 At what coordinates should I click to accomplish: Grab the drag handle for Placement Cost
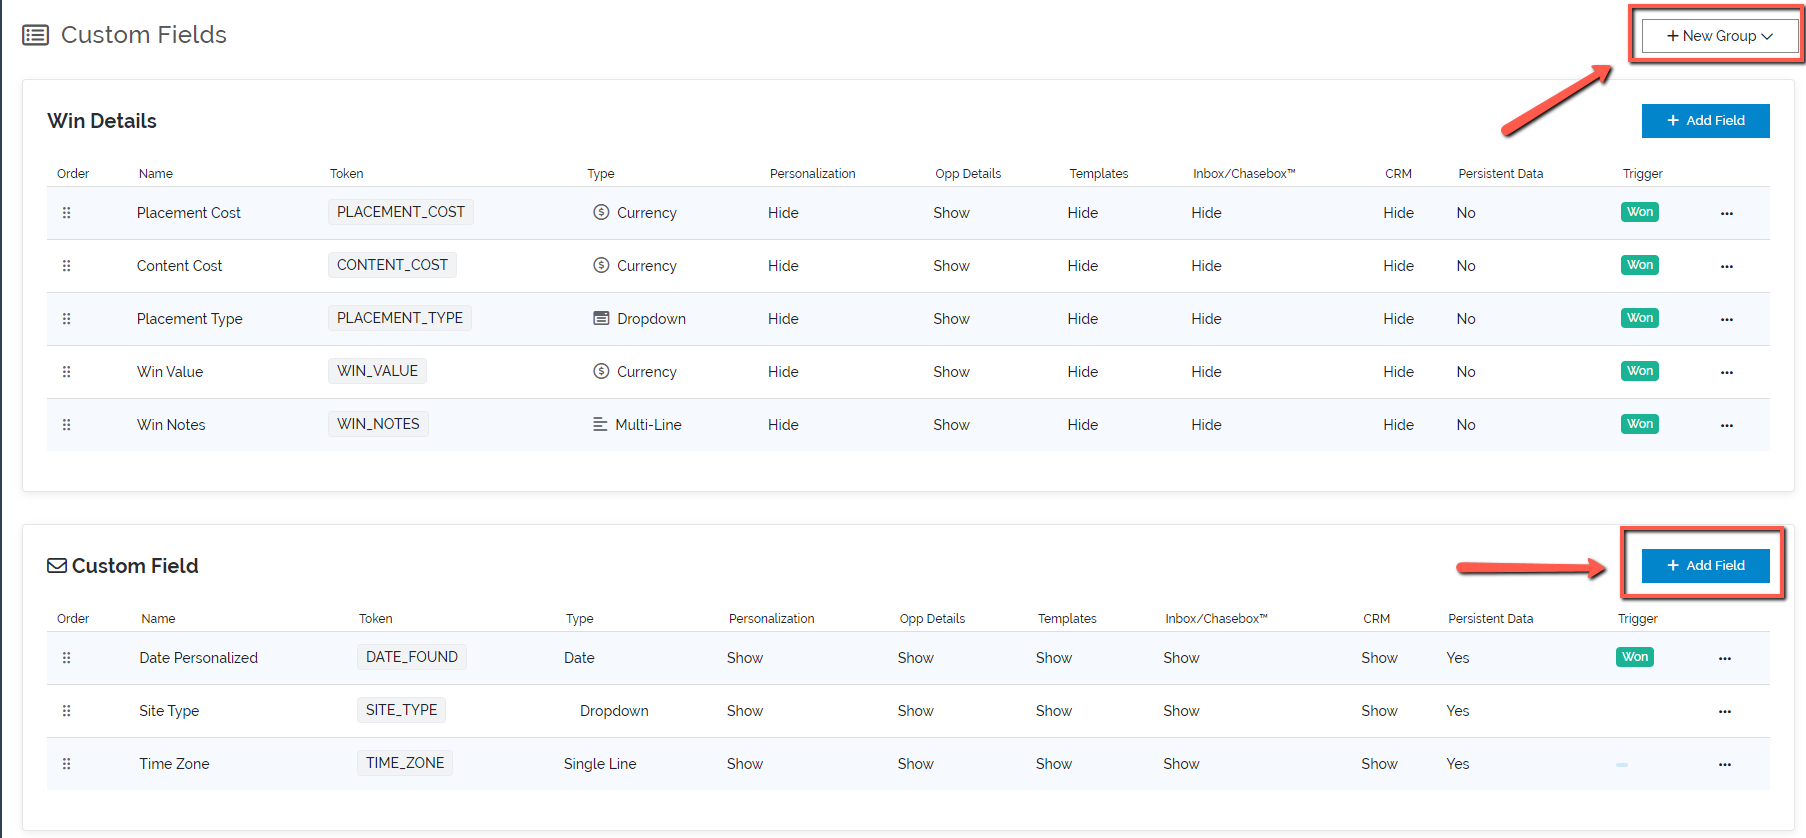[67, 213]
